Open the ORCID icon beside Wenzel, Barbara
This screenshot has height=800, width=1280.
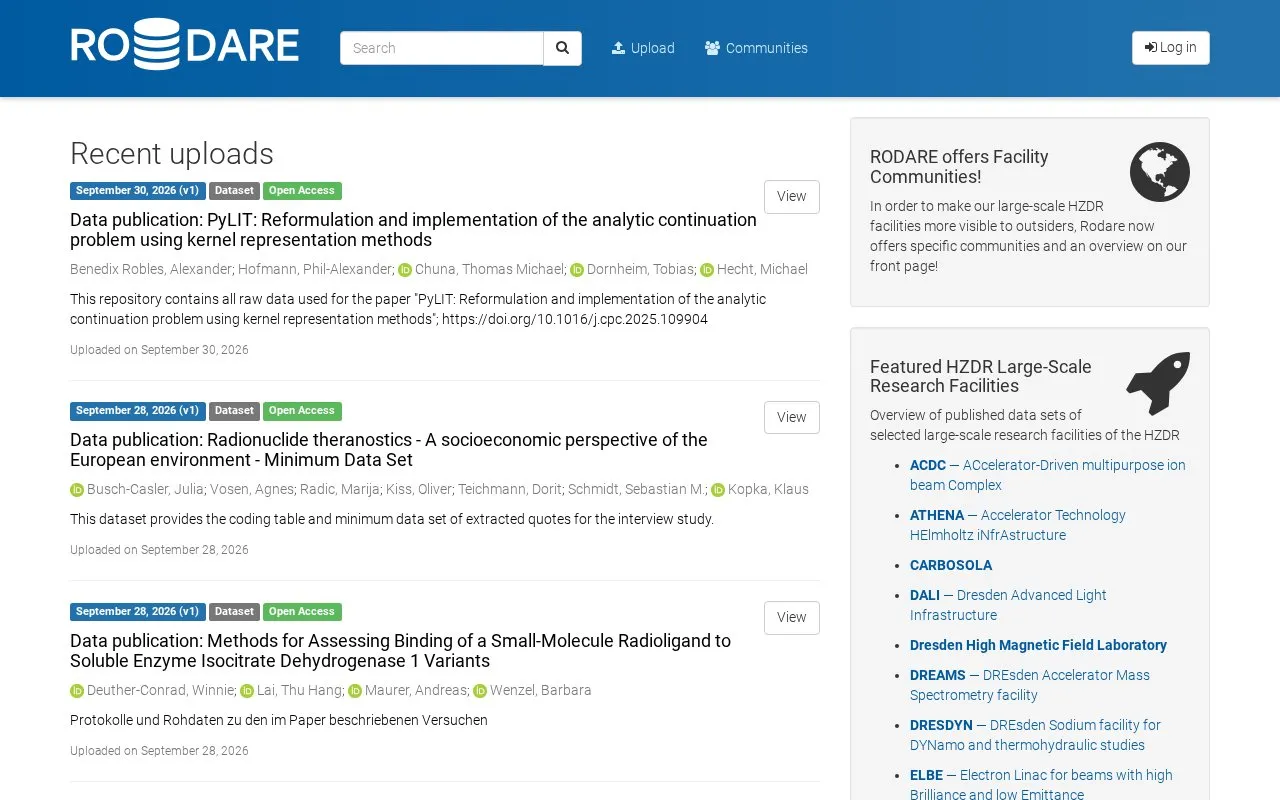point(480,691)
